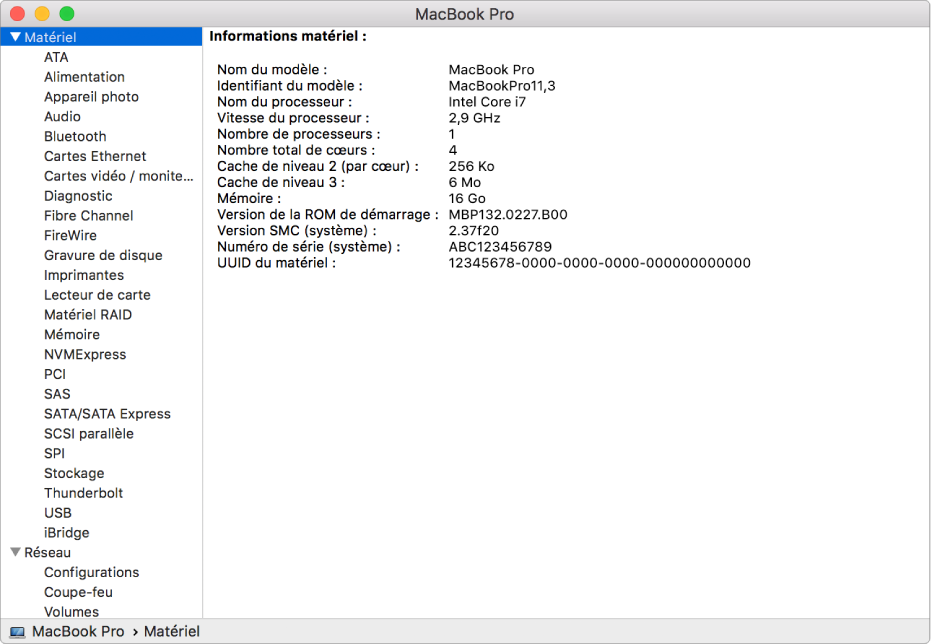Select the Matériel category label

pos(50,37)
